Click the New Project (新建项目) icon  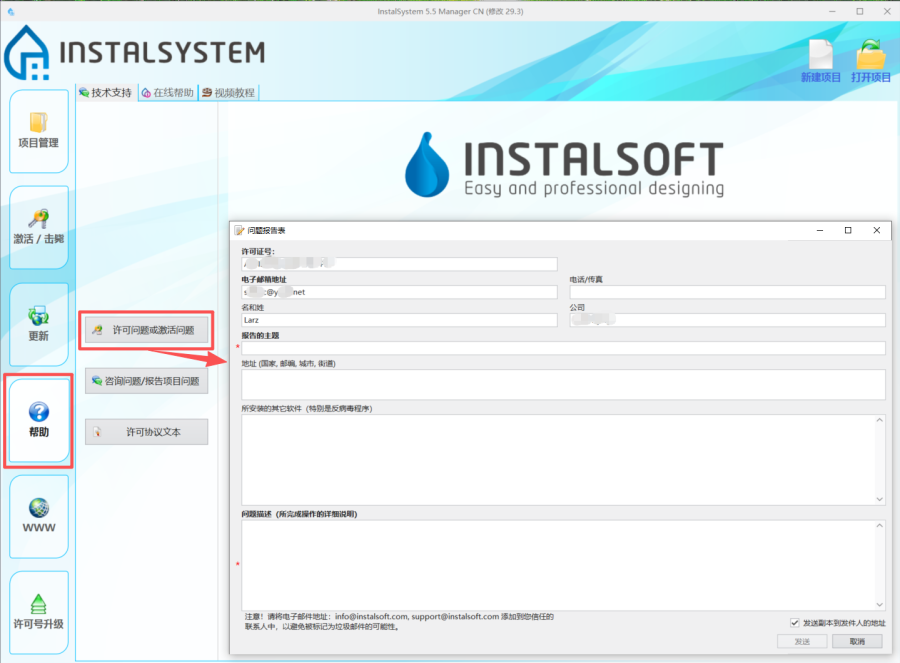click(x=820, y=55)
